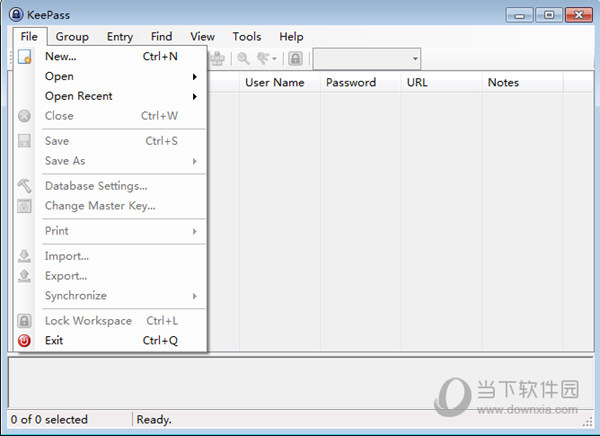Click inside the quick search input field
Viewport: 600px width, 436px height.
tap(362, 59)
